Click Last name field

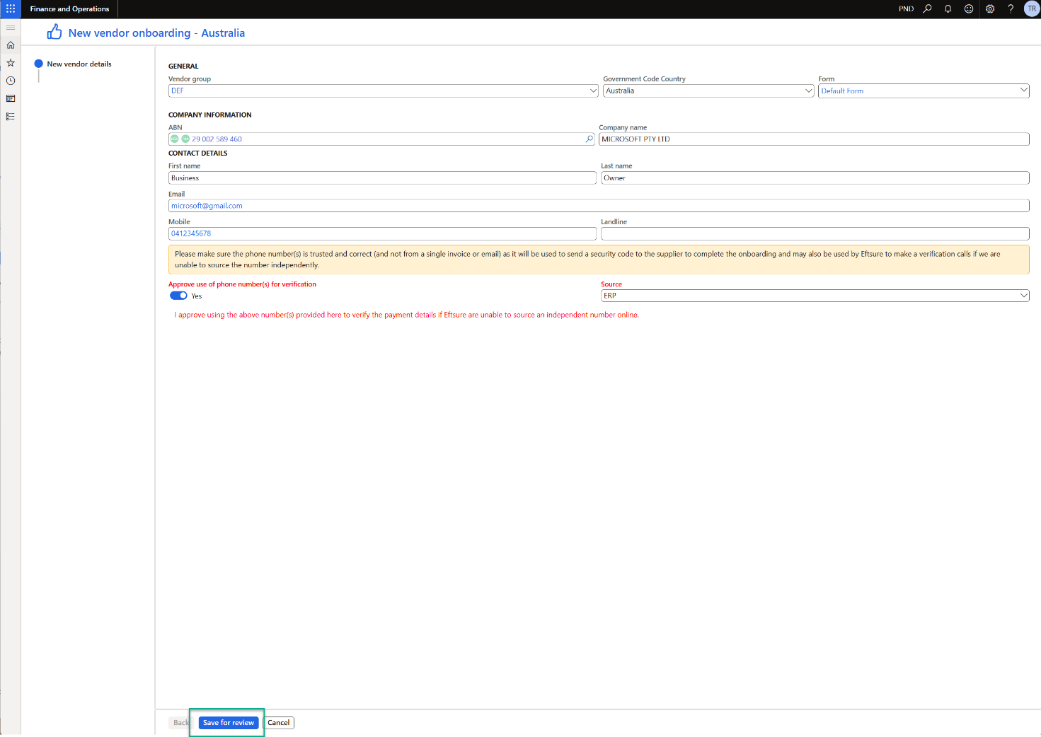[x=815, y=178]
